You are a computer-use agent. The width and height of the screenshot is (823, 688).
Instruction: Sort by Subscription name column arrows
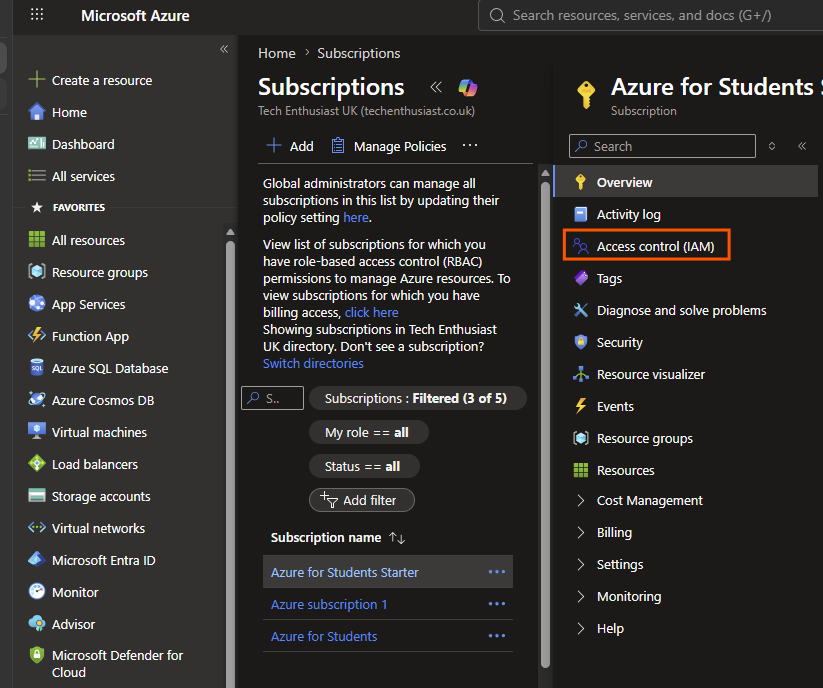(x=397, y=538)
